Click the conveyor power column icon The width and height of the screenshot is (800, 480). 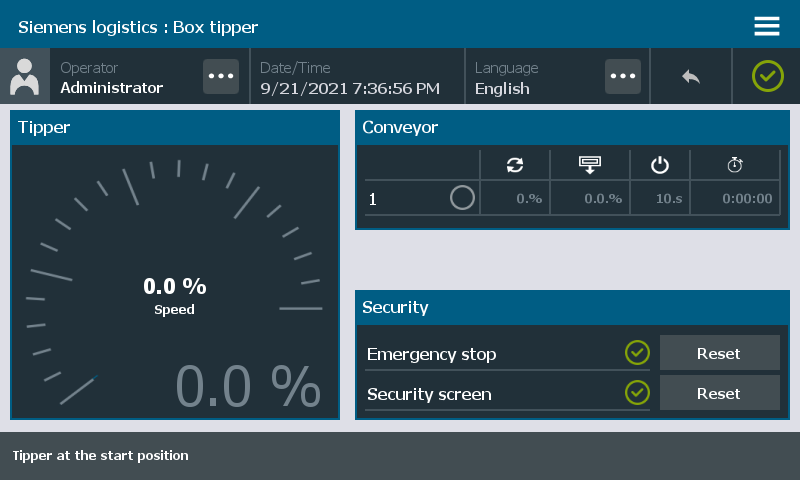point(658,165)
